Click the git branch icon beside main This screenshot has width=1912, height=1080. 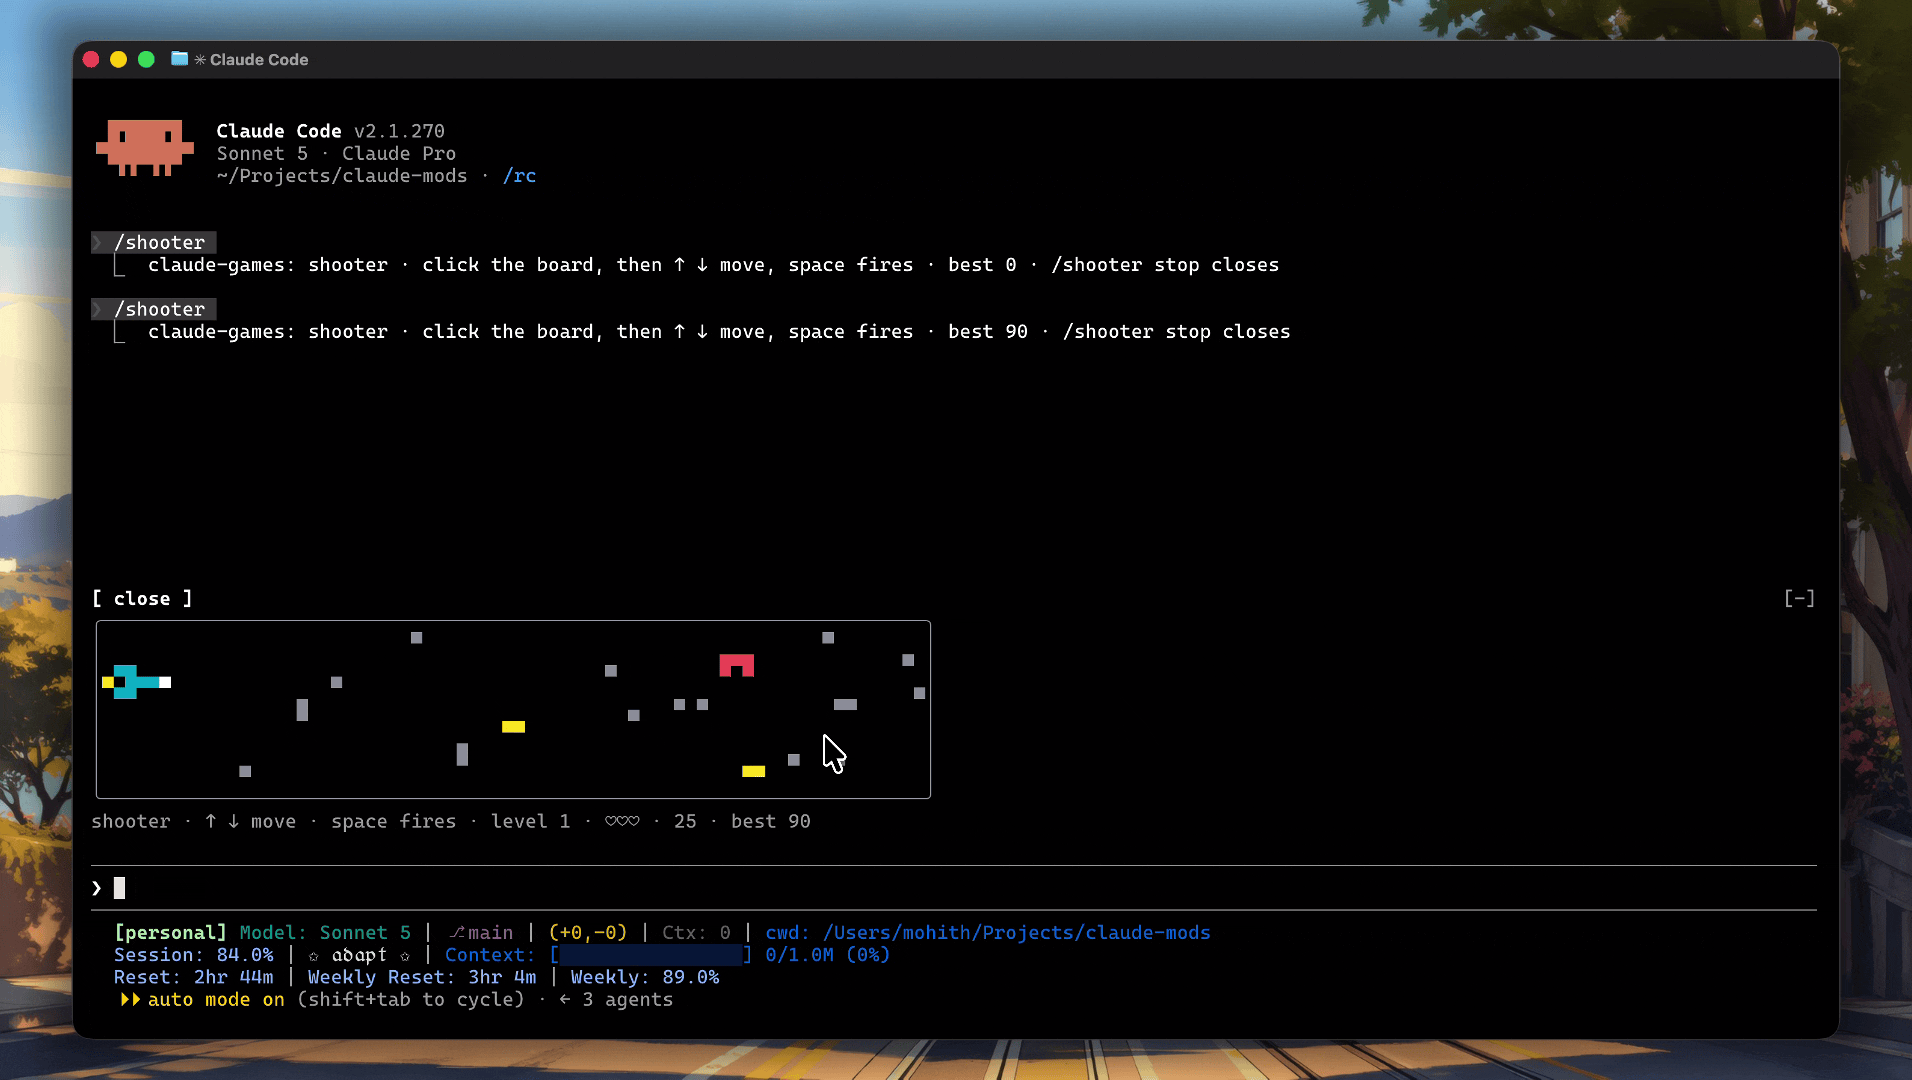click(x=457, y=933)
